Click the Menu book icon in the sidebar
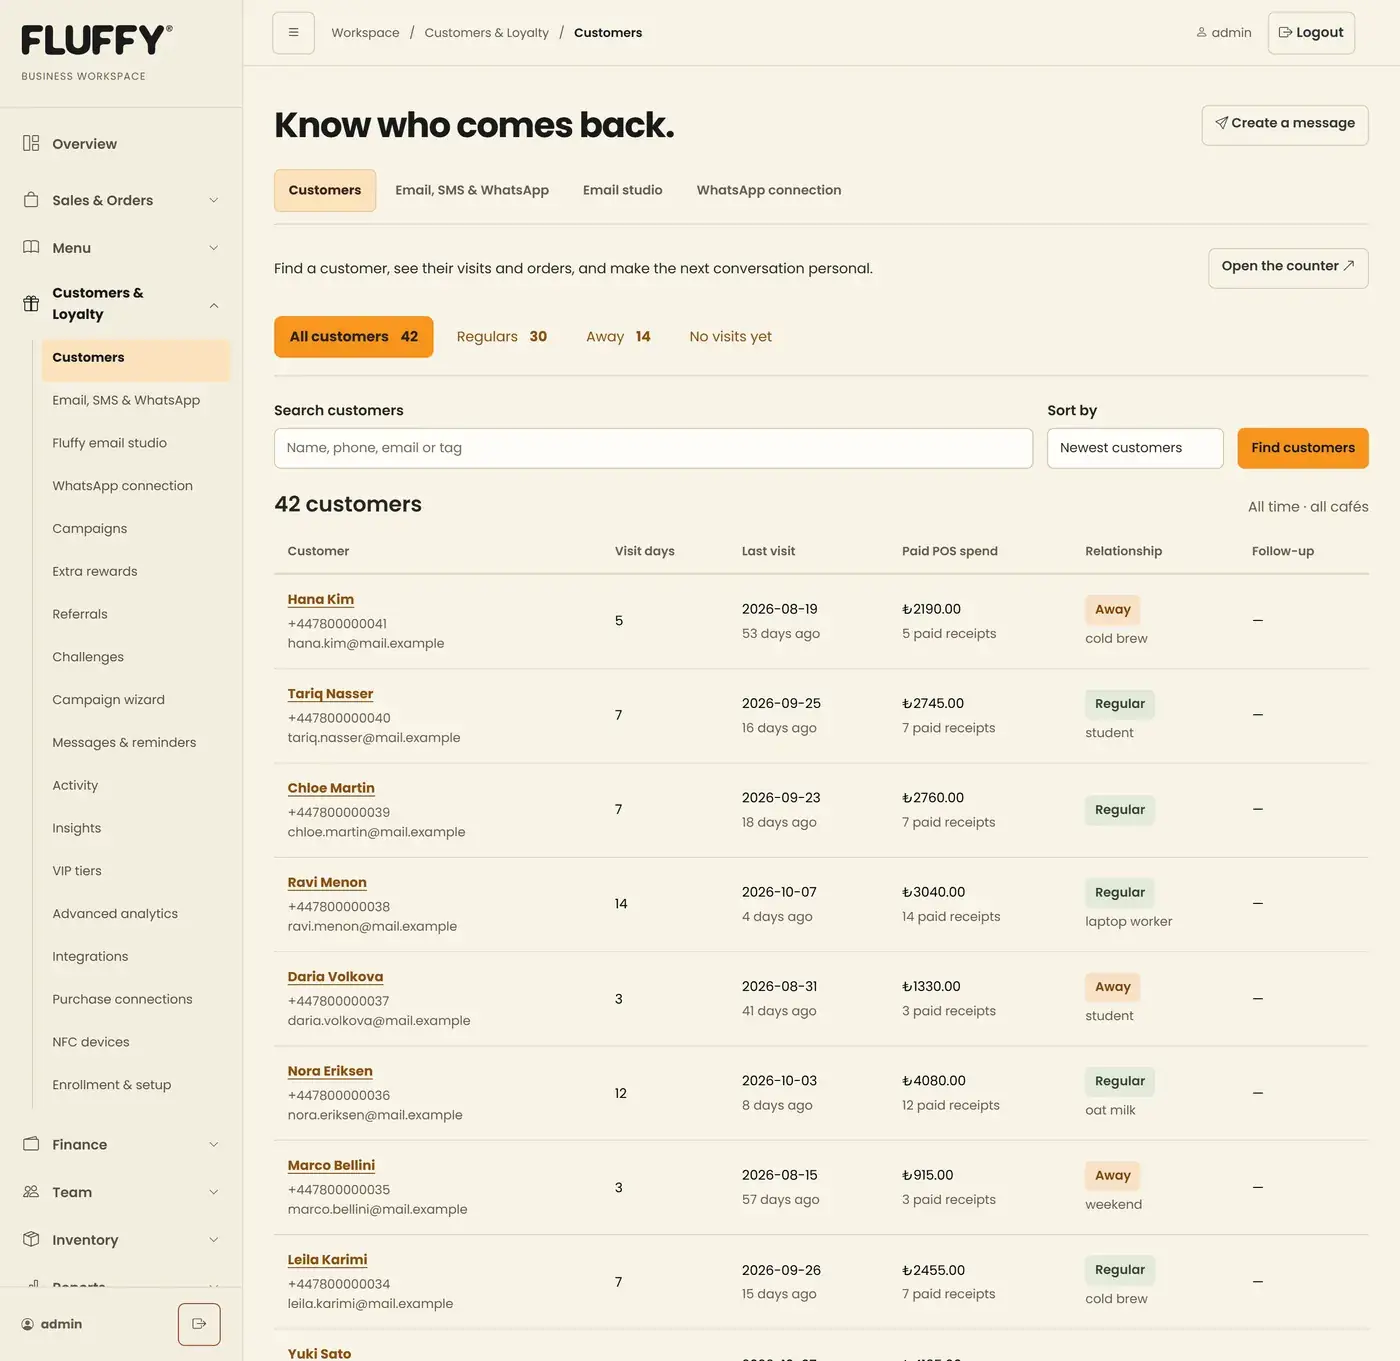Screen dimensions: 1400x1361 coord(31,248)
